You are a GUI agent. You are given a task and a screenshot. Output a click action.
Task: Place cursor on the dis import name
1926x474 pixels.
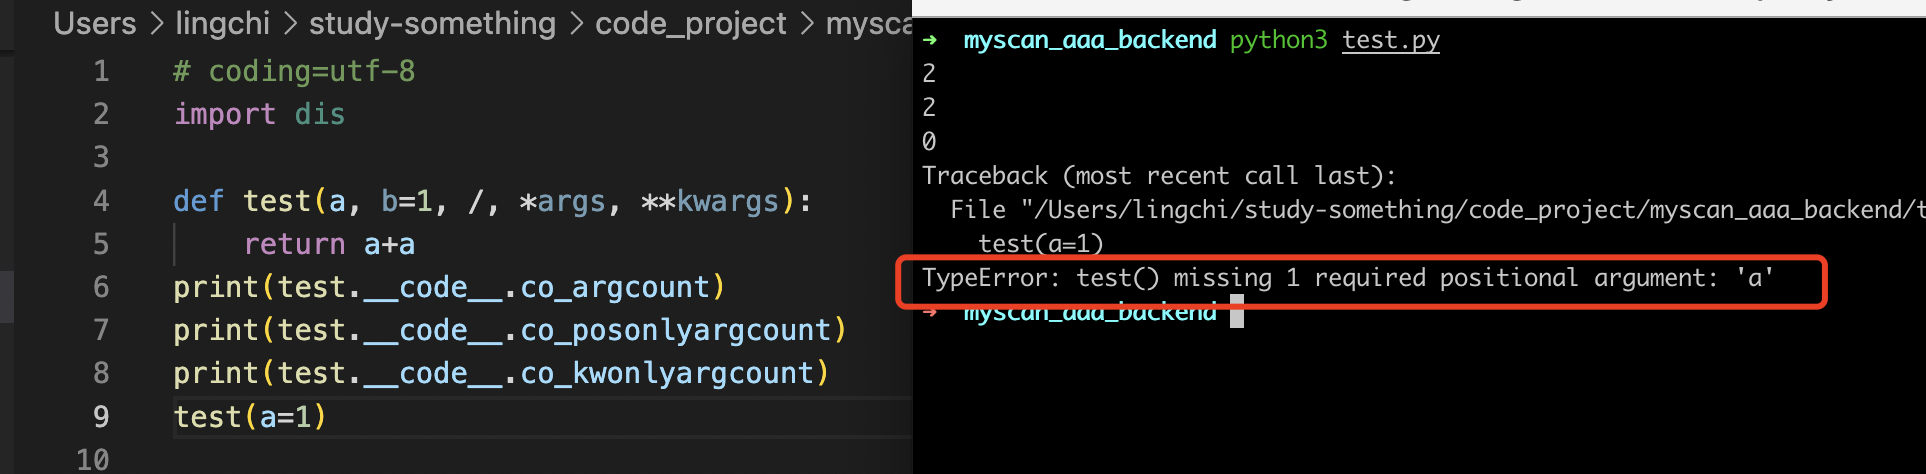(x=320, y=114)
